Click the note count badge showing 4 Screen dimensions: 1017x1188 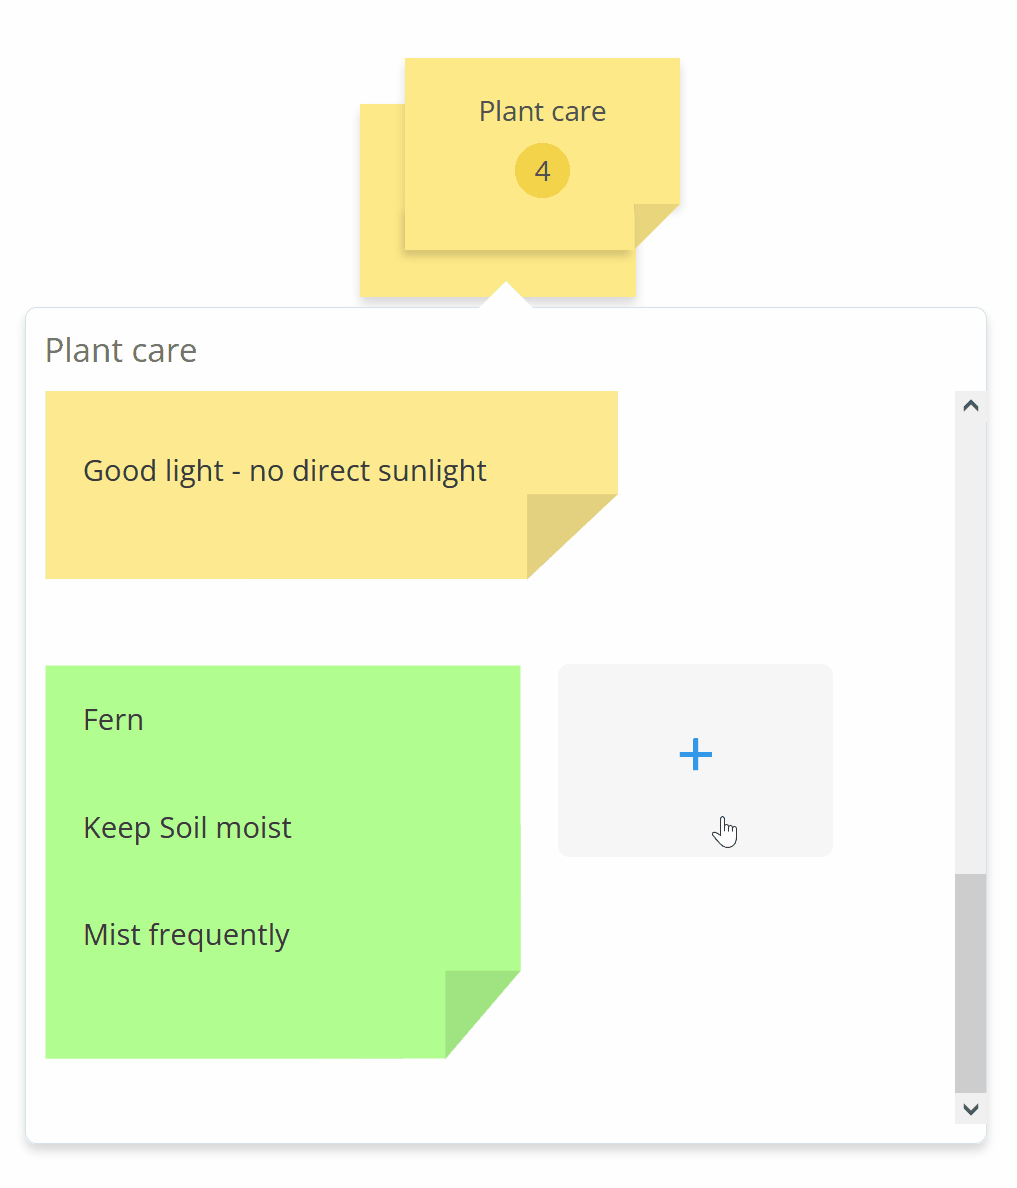tap(542, 170)
